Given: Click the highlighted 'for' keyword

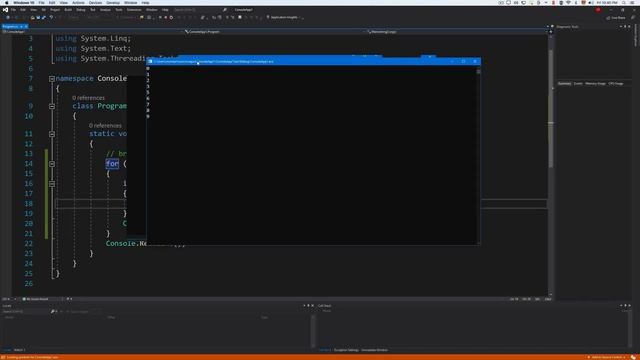Looking at the screenshot, I should [x=112, y=164].
